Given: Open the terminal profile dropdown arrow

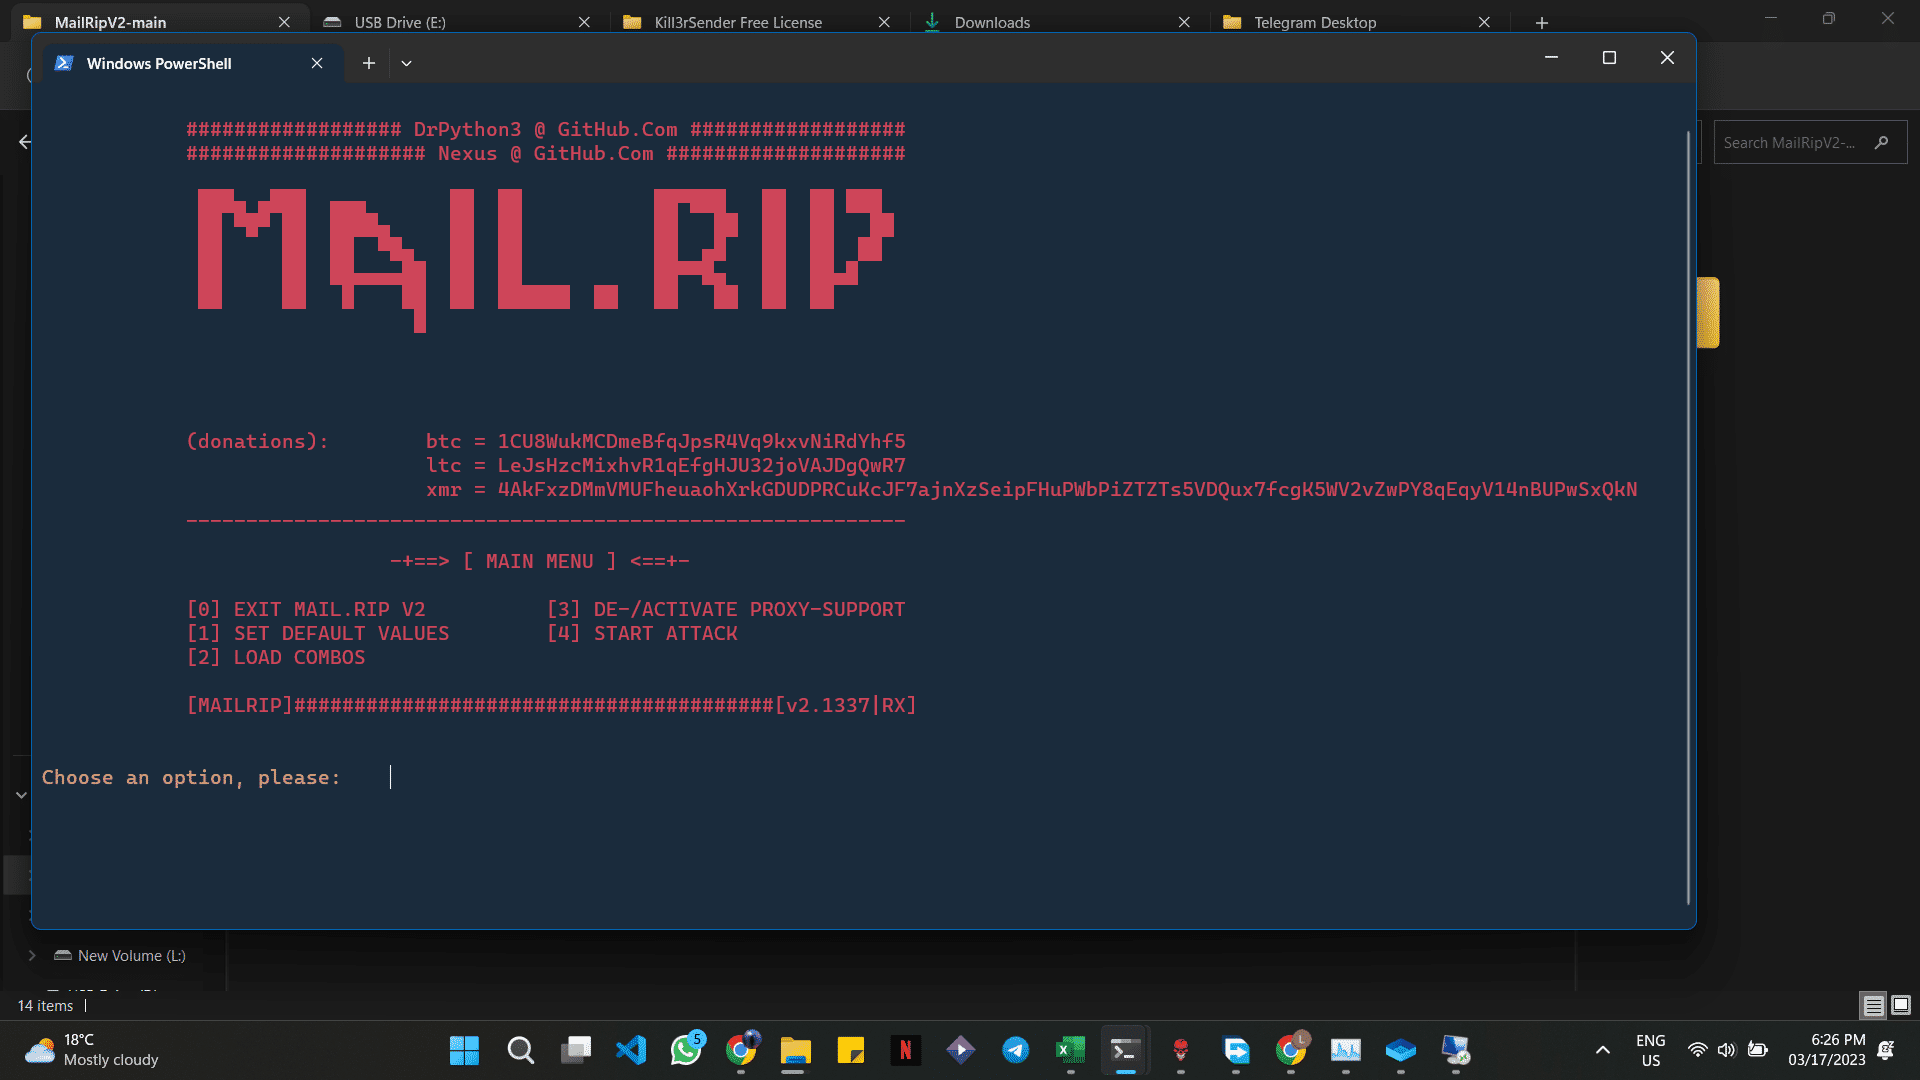Looking at the screenshot, I should coord(406,63).
